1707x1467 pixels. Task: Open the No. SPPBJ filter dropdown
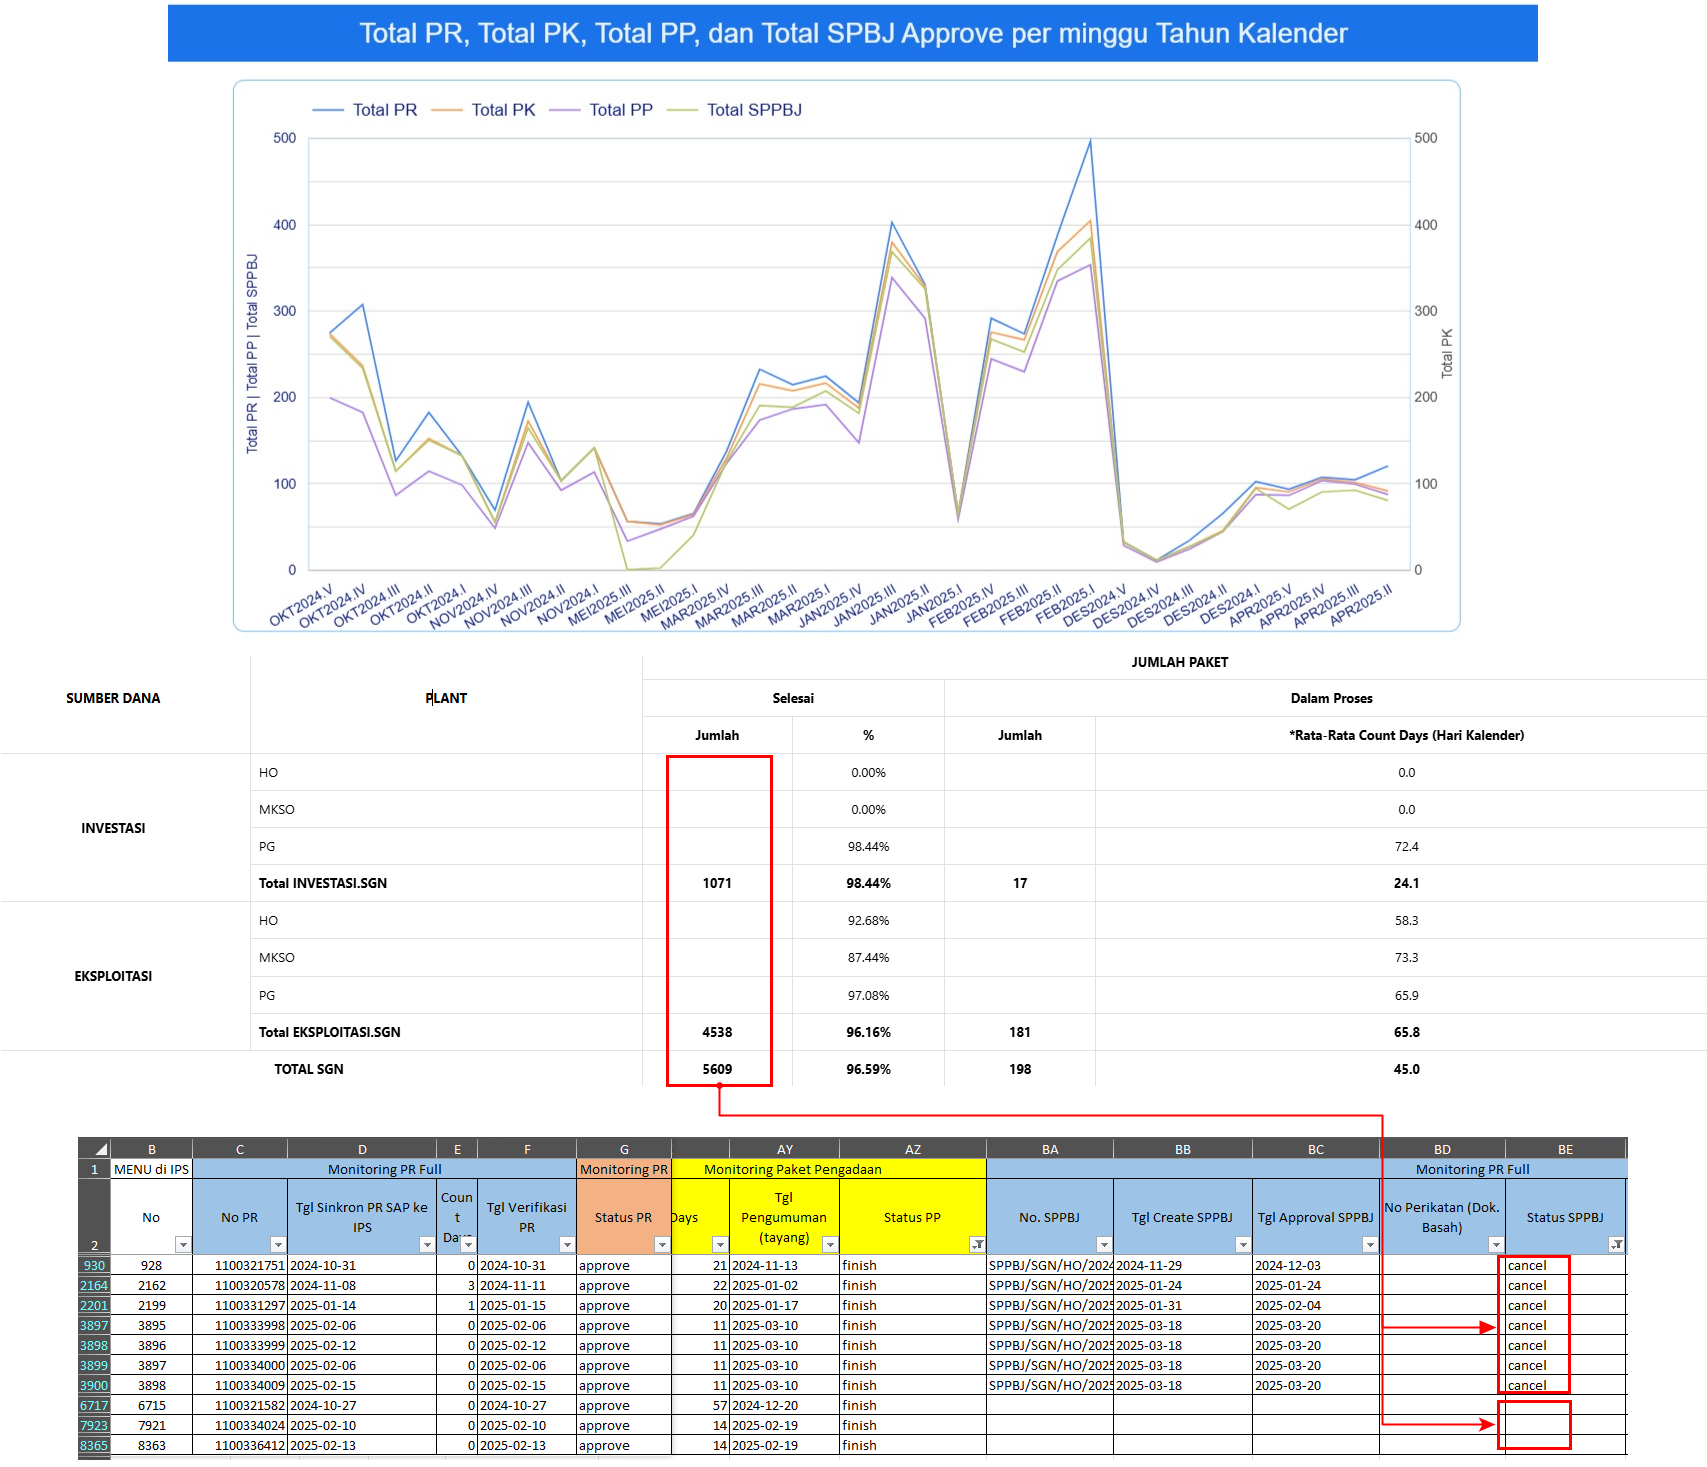pyautogui.click(x=1103, y=1244)
